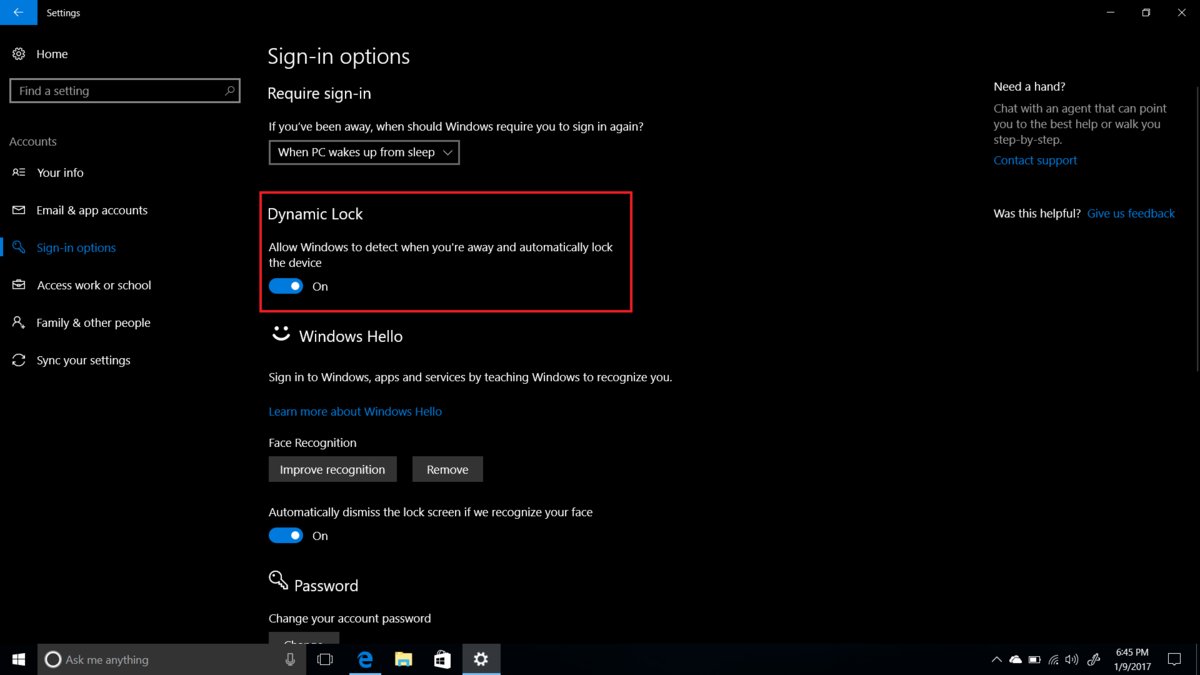The width and height of the screenshot is (1200, 675).
Task: Open the Contact support link
Action: (x=1035, y=160)
